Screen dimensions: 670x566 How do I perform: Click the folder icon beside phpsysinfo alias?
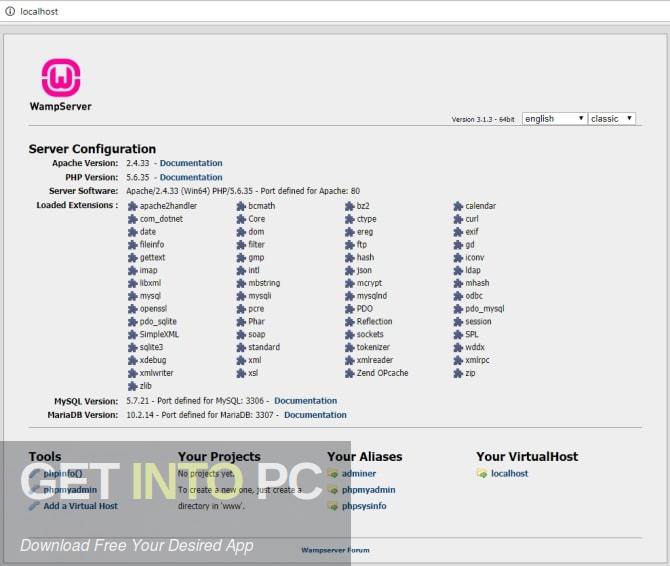point(333,506)
